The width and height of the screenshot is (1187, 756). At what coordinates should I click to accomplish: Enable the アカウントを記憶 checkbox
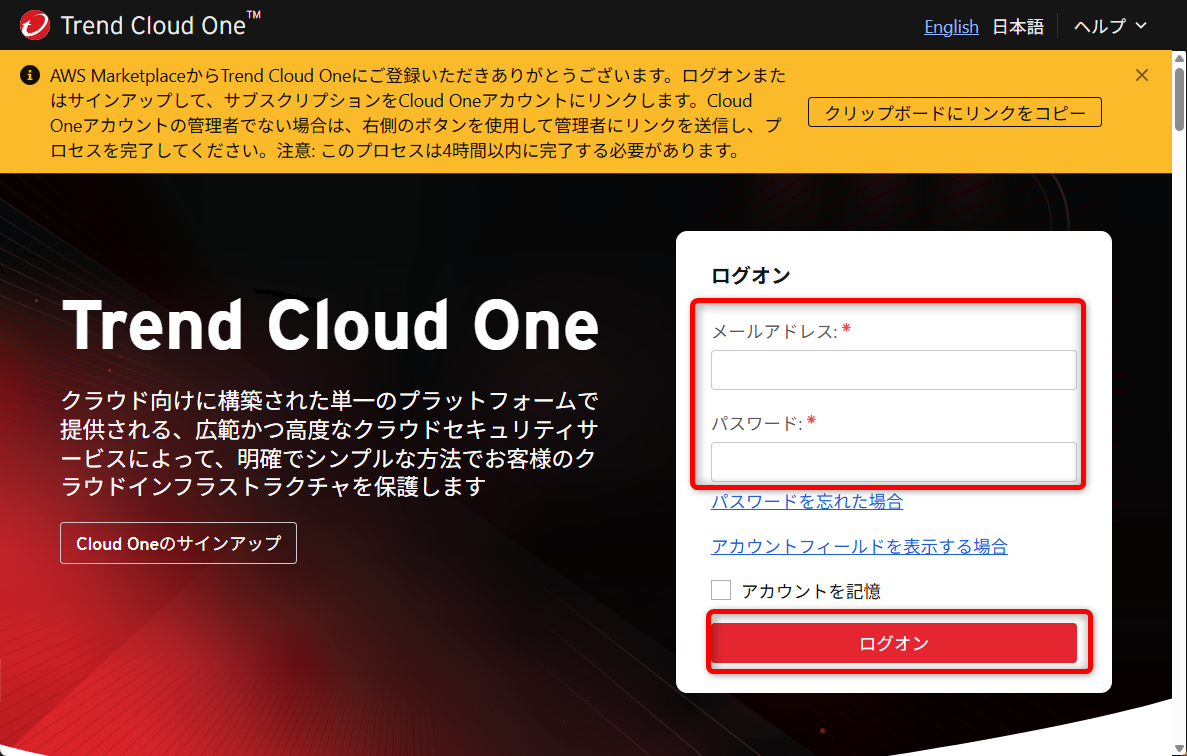[x=721, y=590]
